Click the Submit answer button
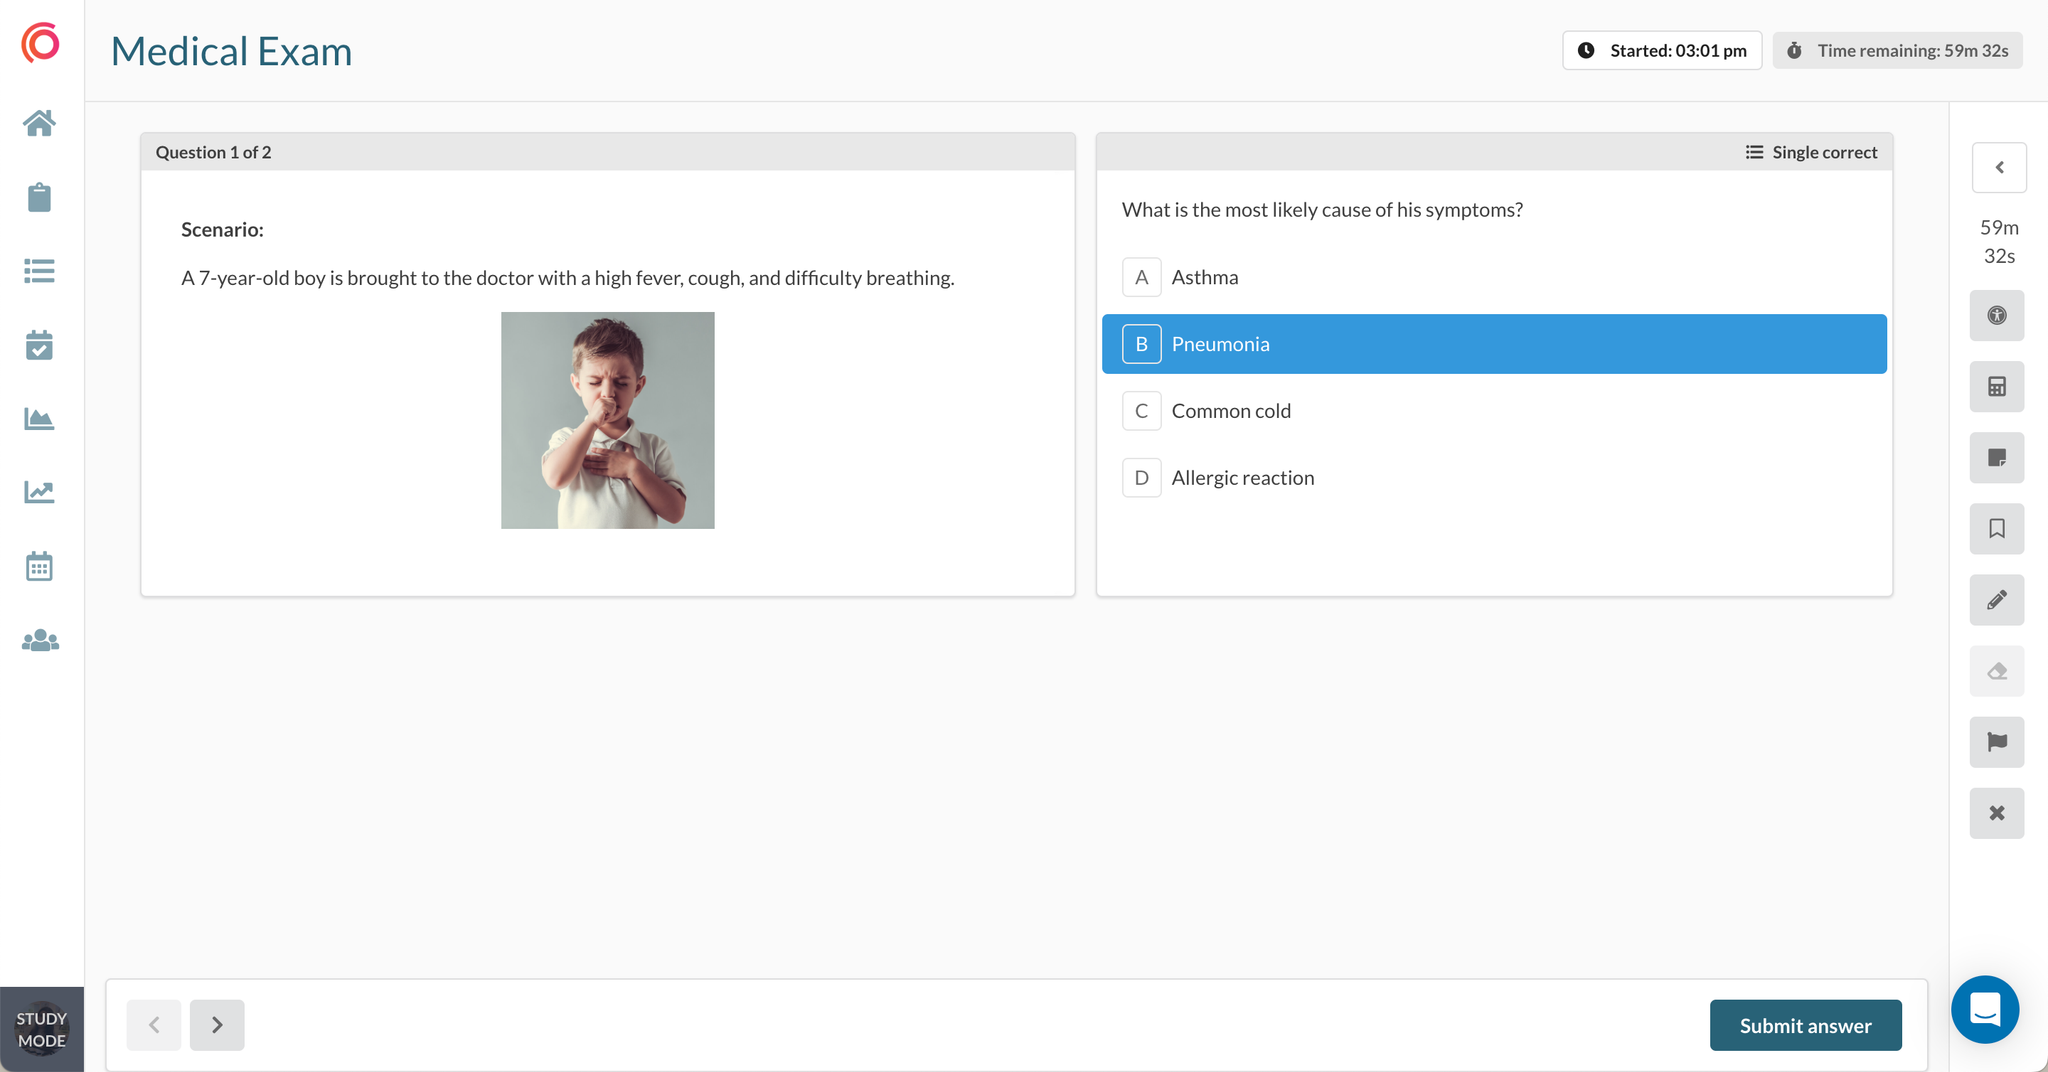Screen dimensions: 2048x1072 point(1805,1025)
